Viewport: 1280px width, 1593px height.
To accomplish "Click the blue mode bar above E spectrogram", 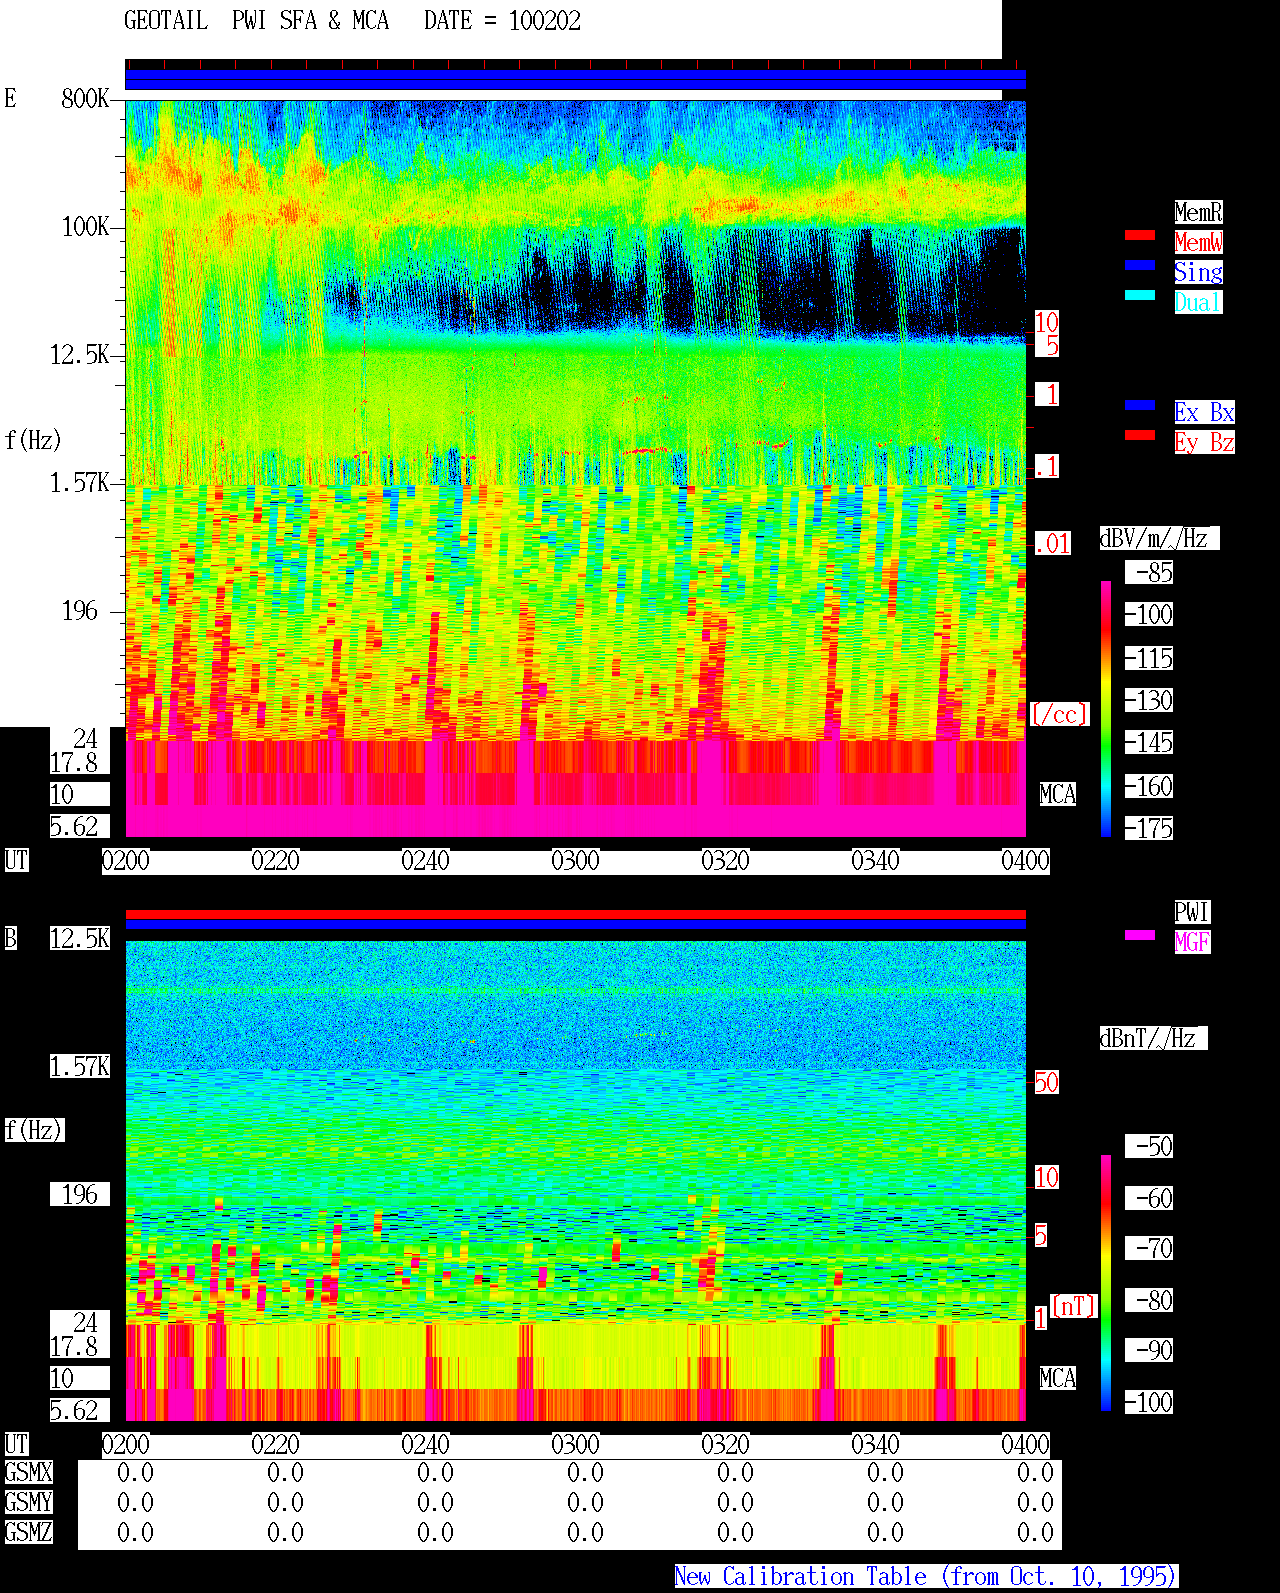I will (575, 80).
